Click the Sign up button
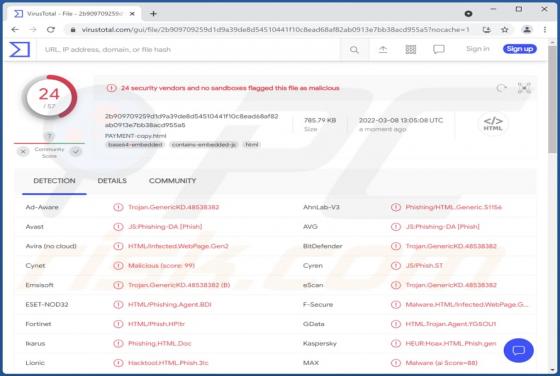560x376 pixels. click(x=520, y=49)
